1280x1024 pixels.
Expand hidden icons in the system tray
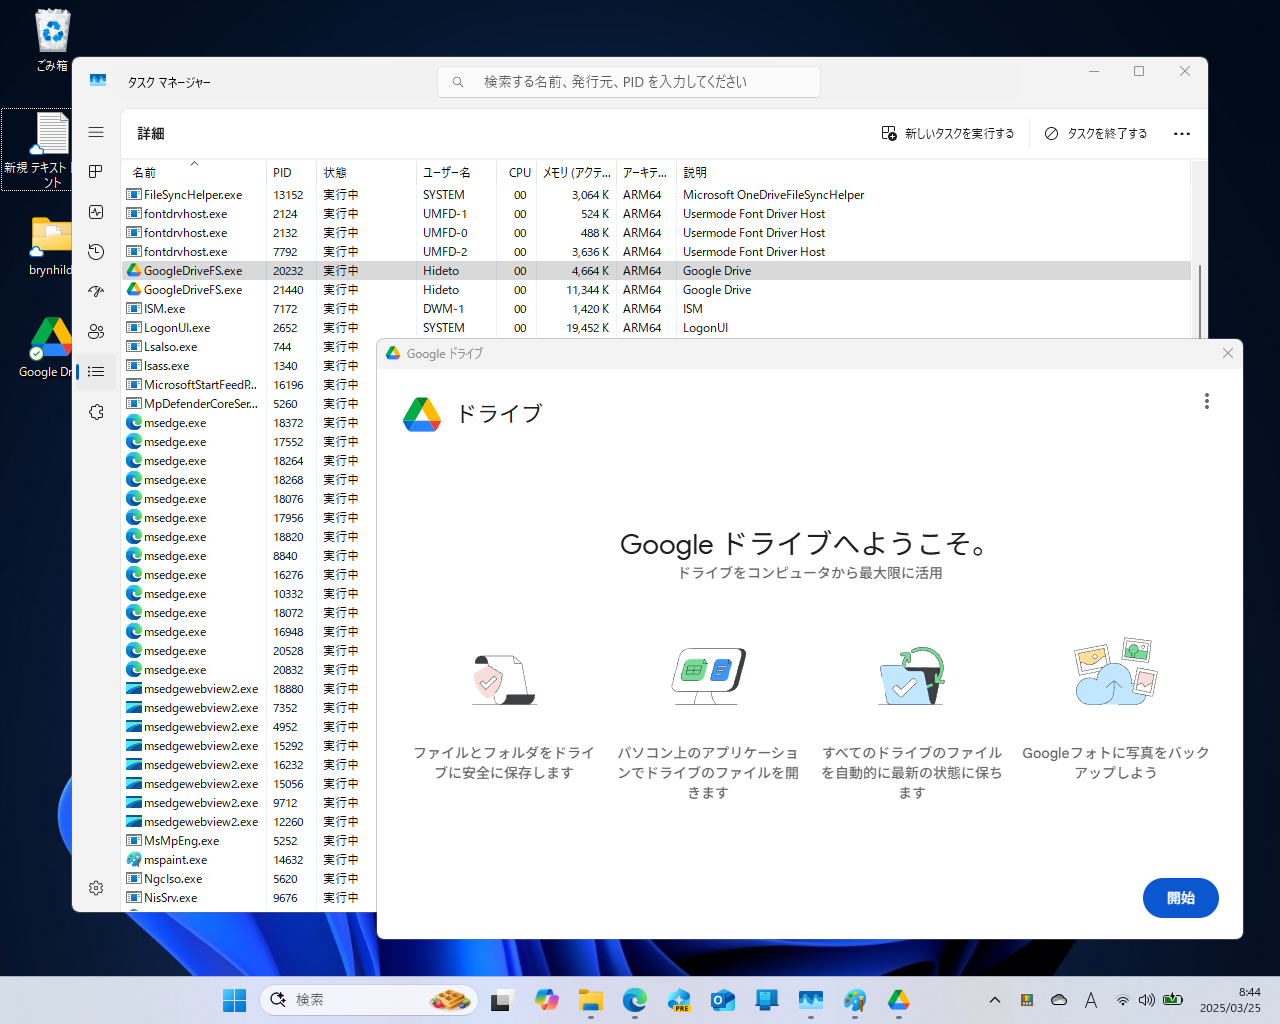[995, 999]
